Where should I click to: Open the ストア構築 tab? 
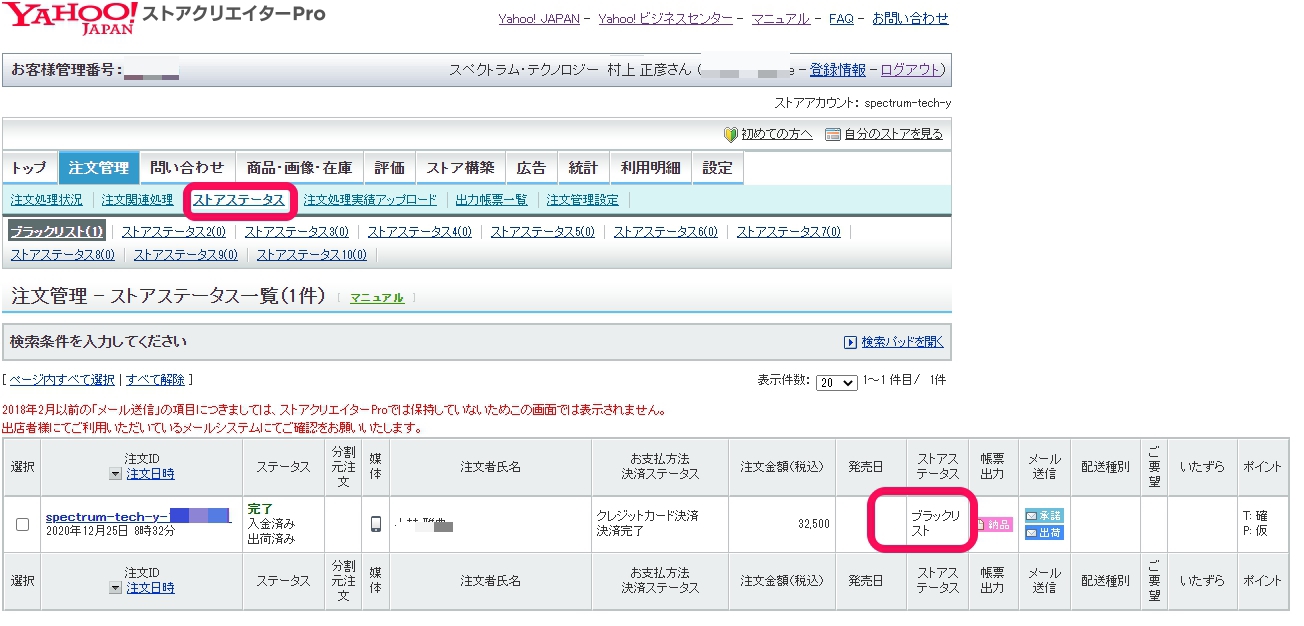(x=460, y=168)
